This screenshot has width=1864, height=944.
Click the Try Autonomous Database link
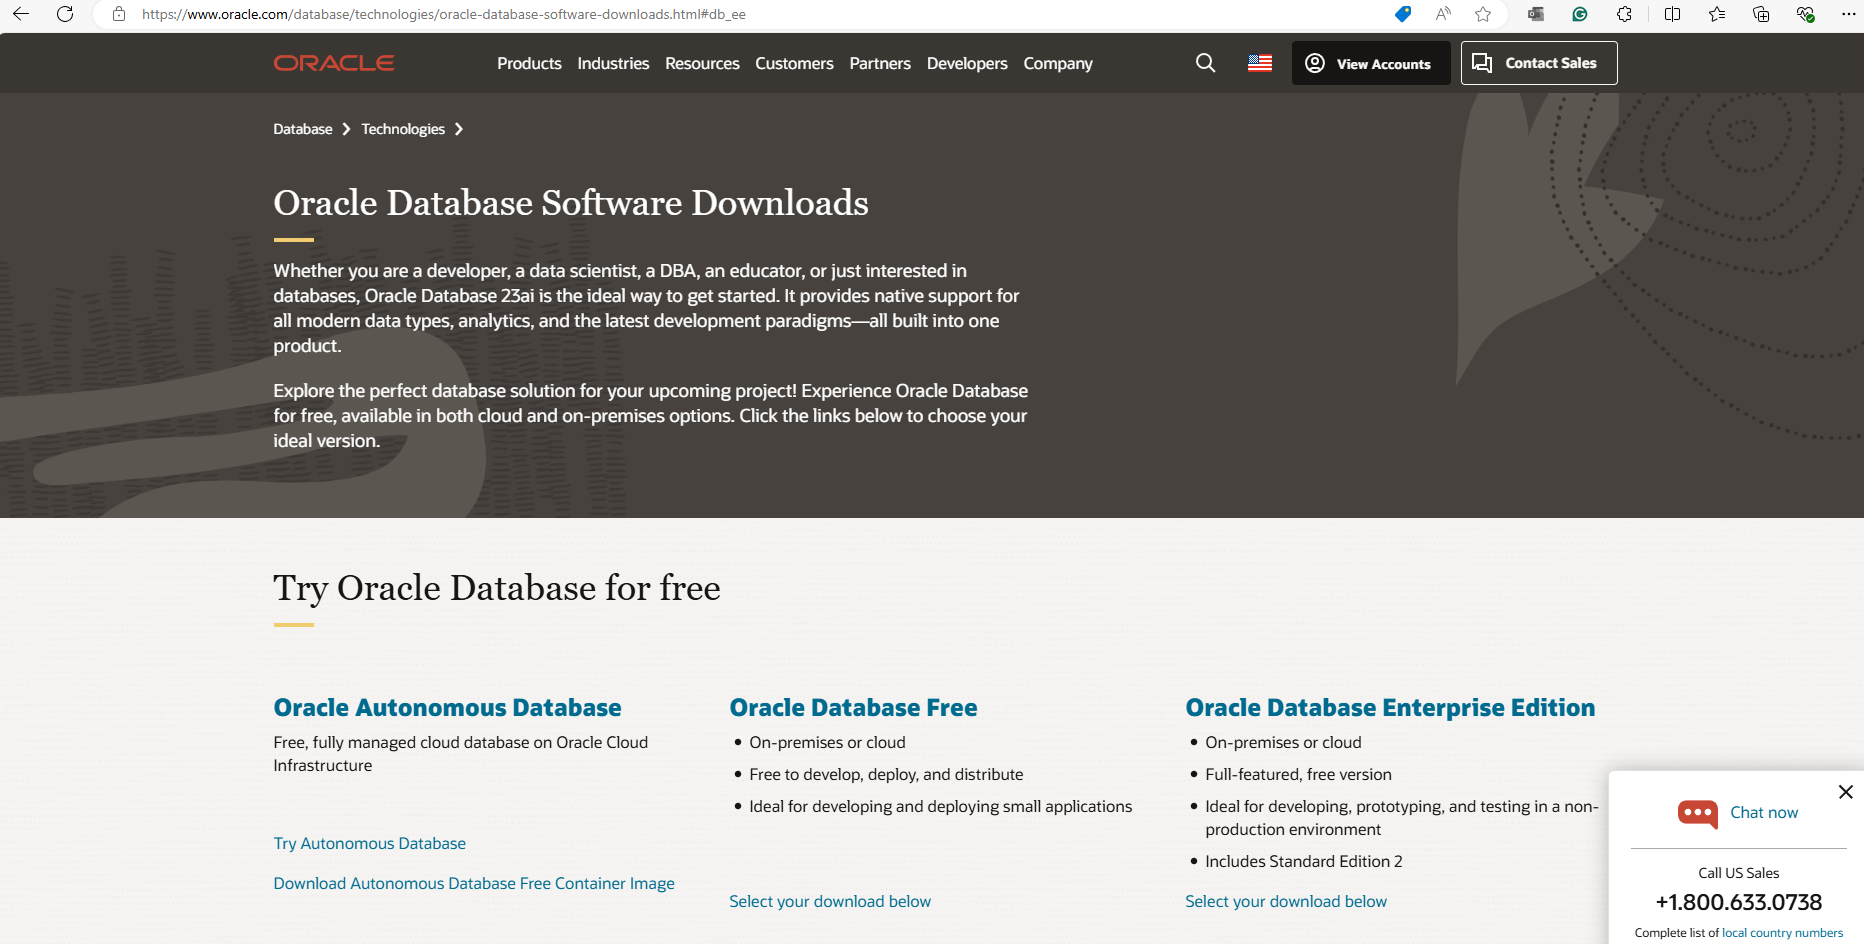(x=369, y=843)
